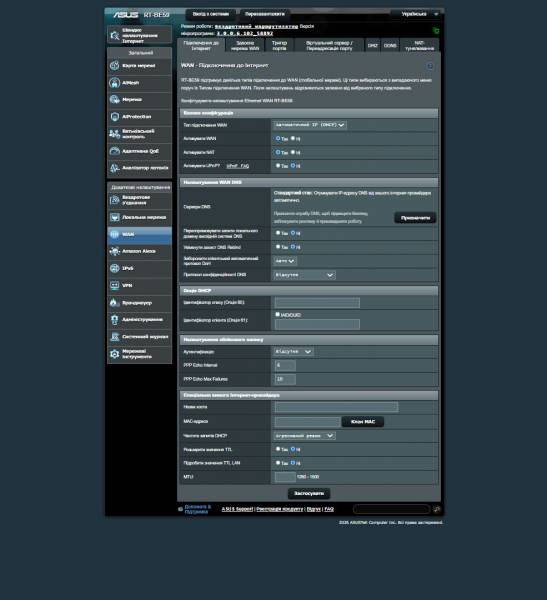
Task: Click the Host Name input field
Action: pos(336,407)
